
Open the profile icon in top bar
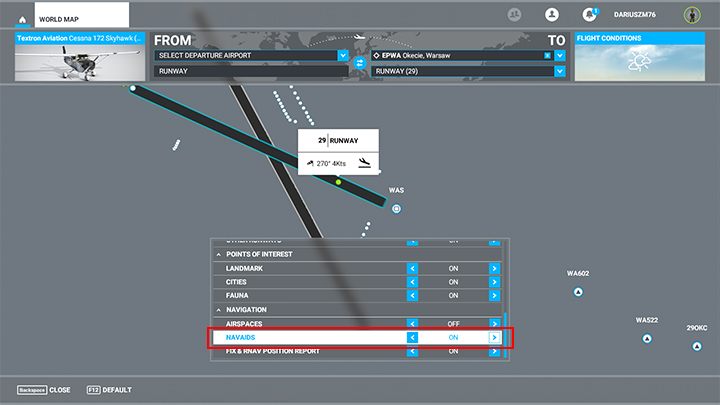(x=552, y=15)
